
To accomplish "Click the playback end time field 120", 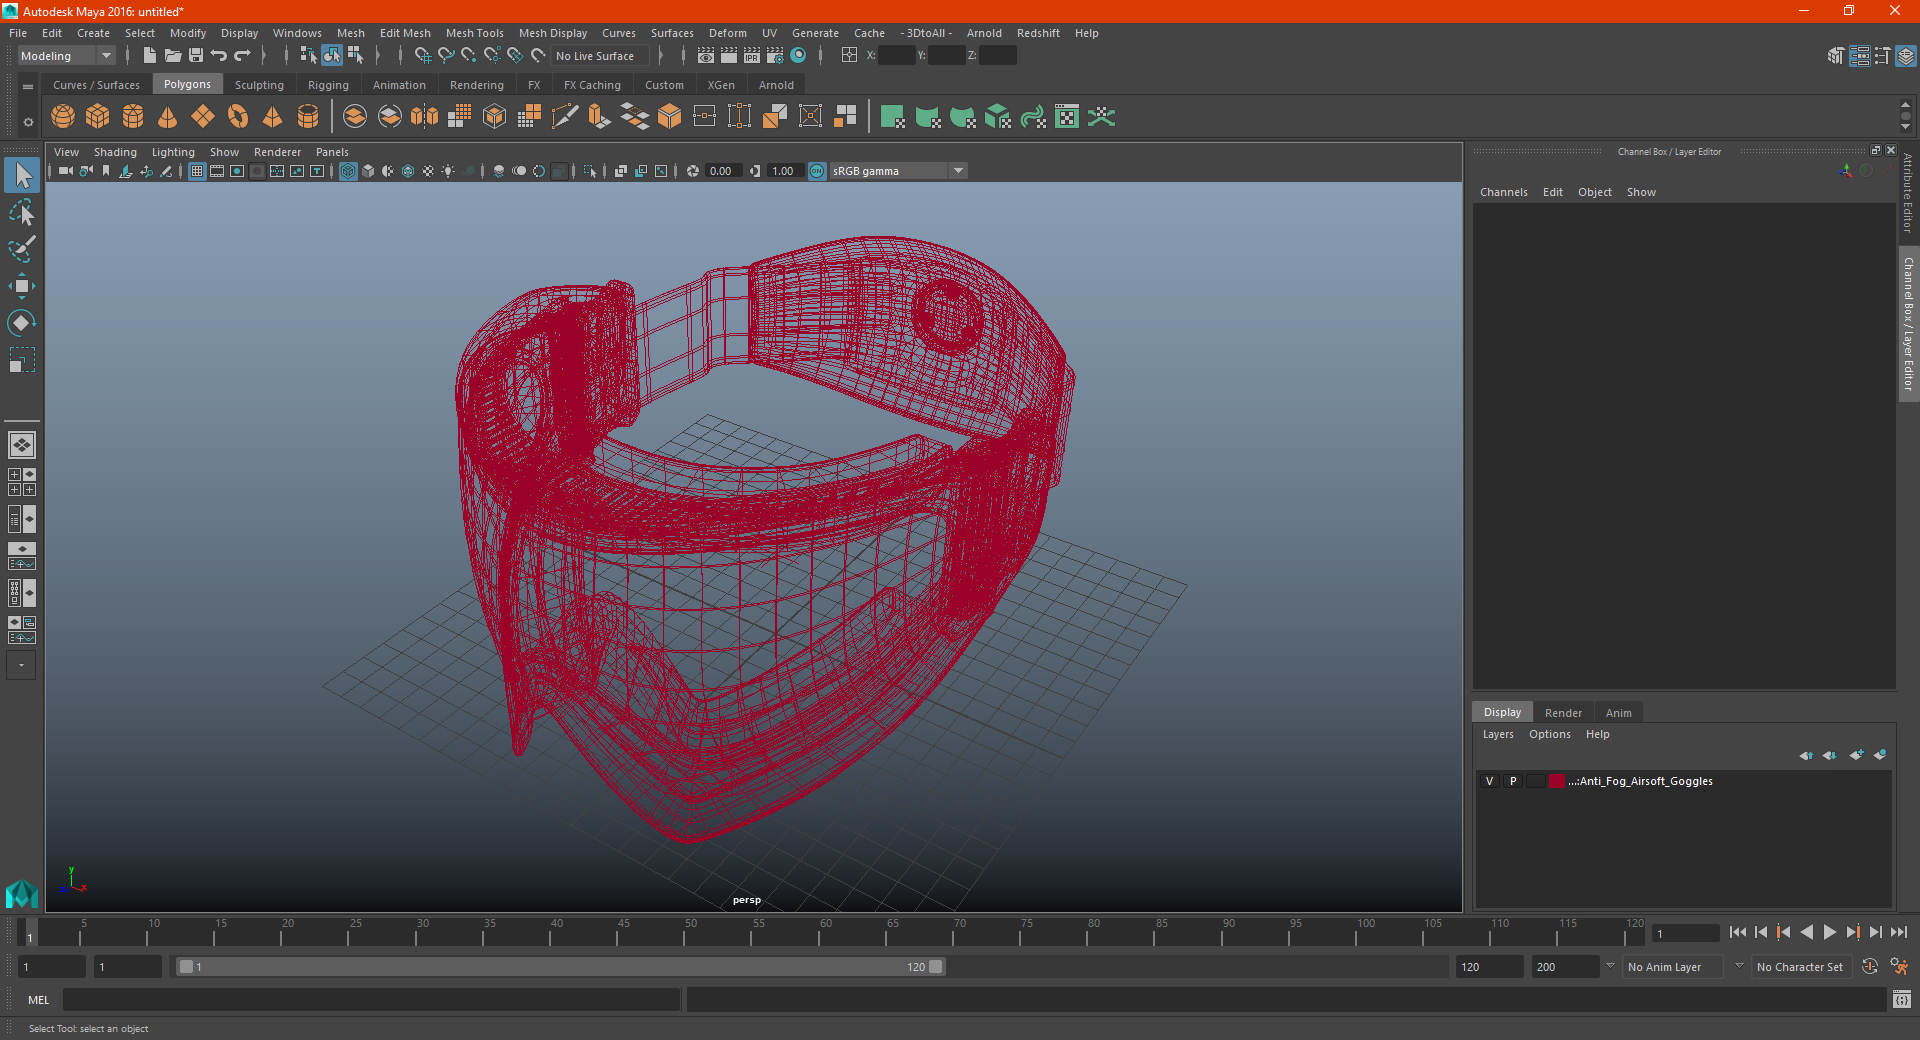I will [x=1489, y=967].
